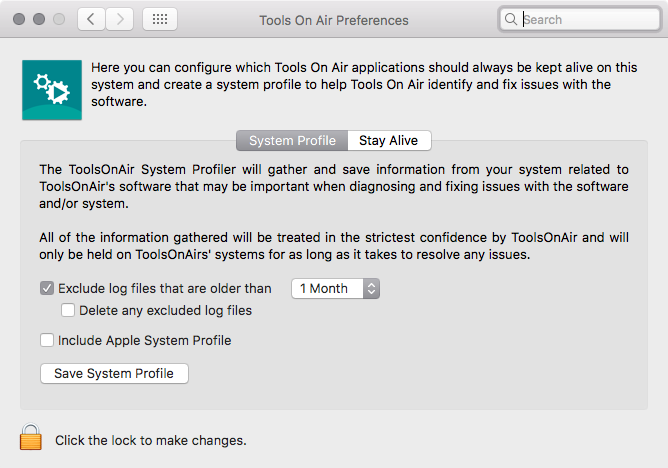Click the minimize window button

[x=39, y=19]
